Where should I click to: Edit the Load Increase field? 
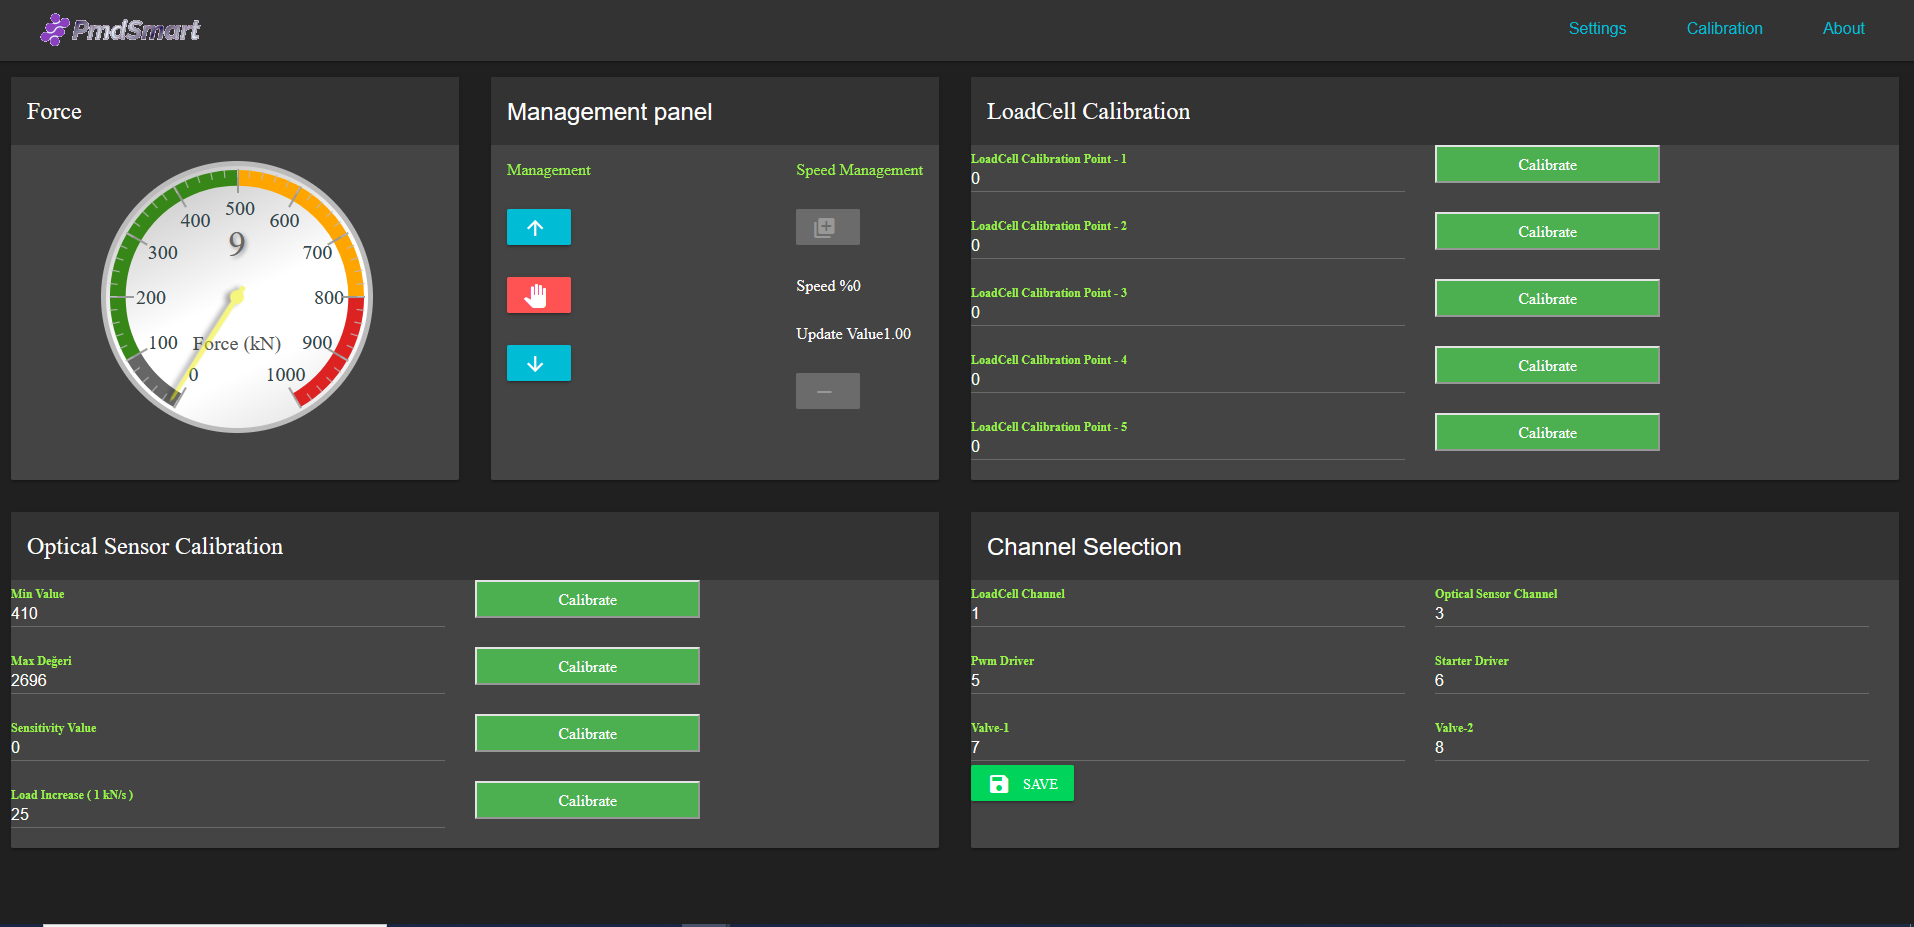tap(227, 815)
